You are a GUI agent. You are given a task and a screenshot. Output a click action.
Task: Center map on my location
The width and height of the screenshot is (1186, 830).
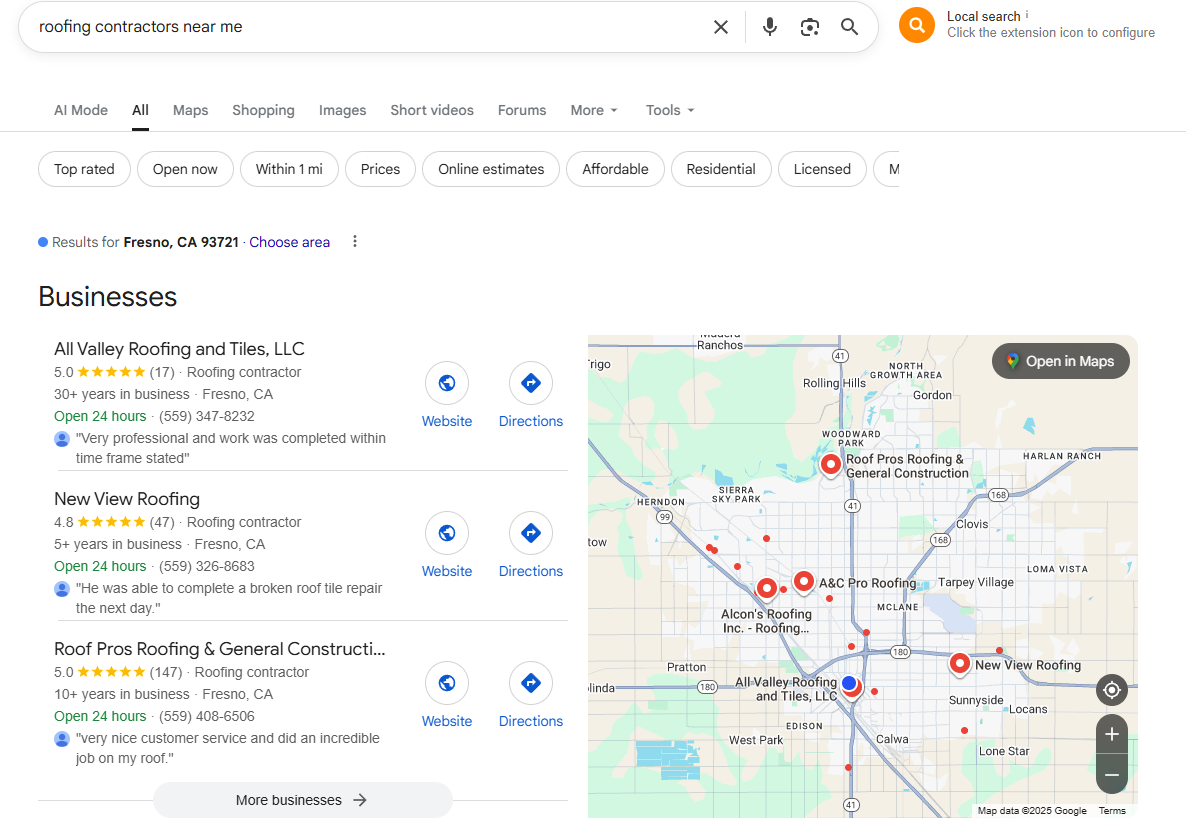(1111, 690)
